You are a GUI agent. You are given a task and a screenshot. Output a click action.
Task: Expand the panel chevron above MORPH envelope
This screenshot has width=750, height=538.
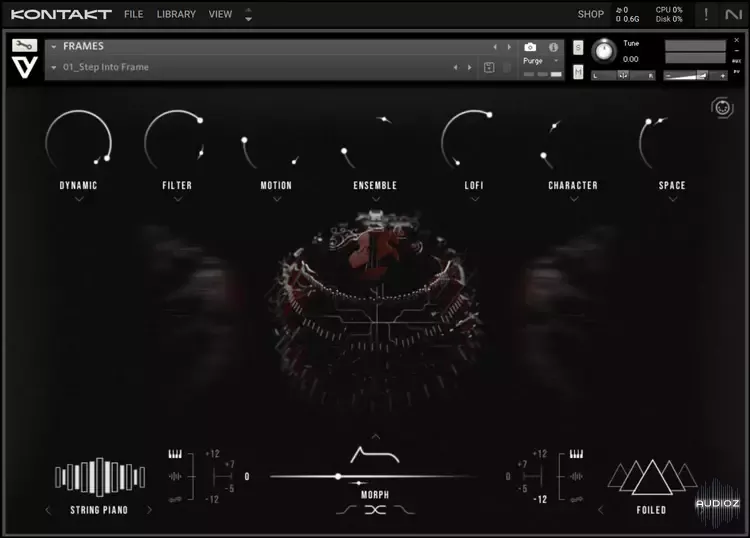click(x=376, y=436)
